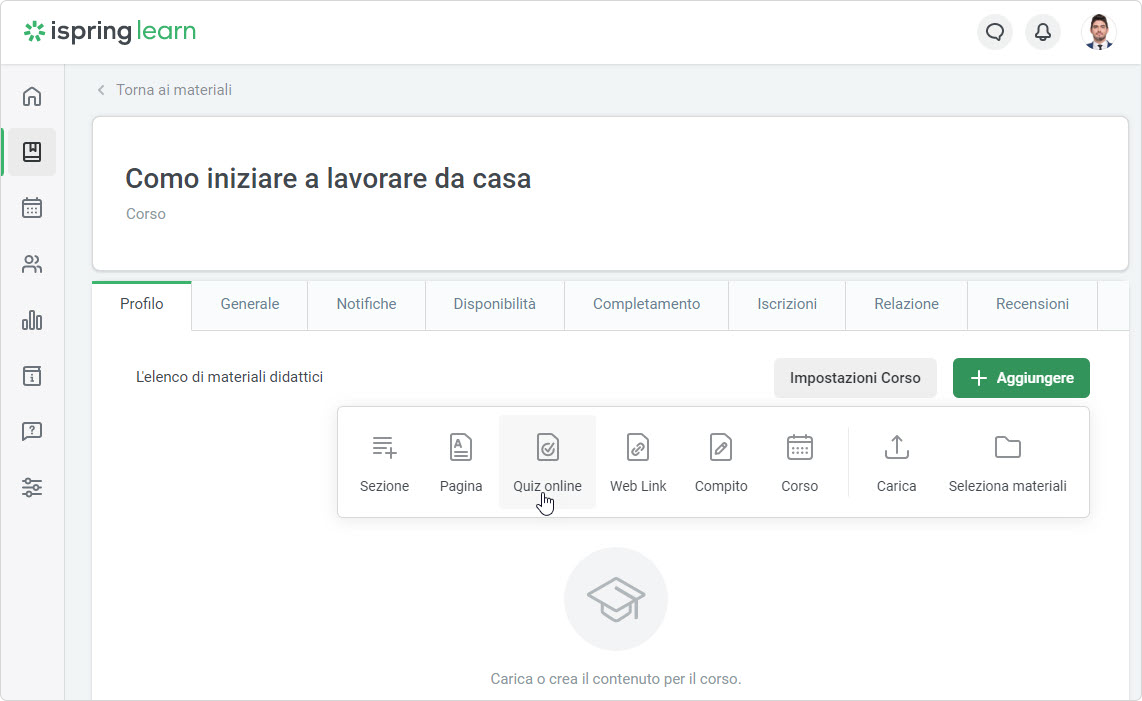Choose Pagina in the add menu
The image size is (1142, 701).
click(461, 463)
